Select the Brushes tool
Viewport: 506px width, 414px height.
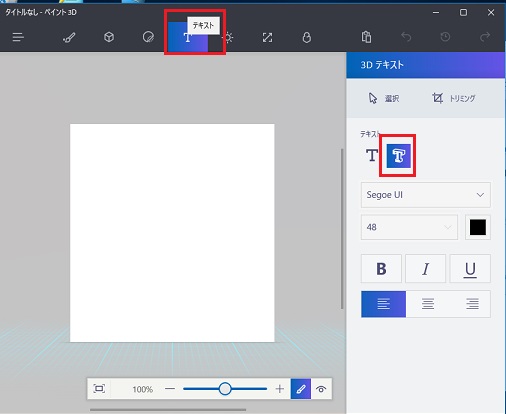coord(69,37)
